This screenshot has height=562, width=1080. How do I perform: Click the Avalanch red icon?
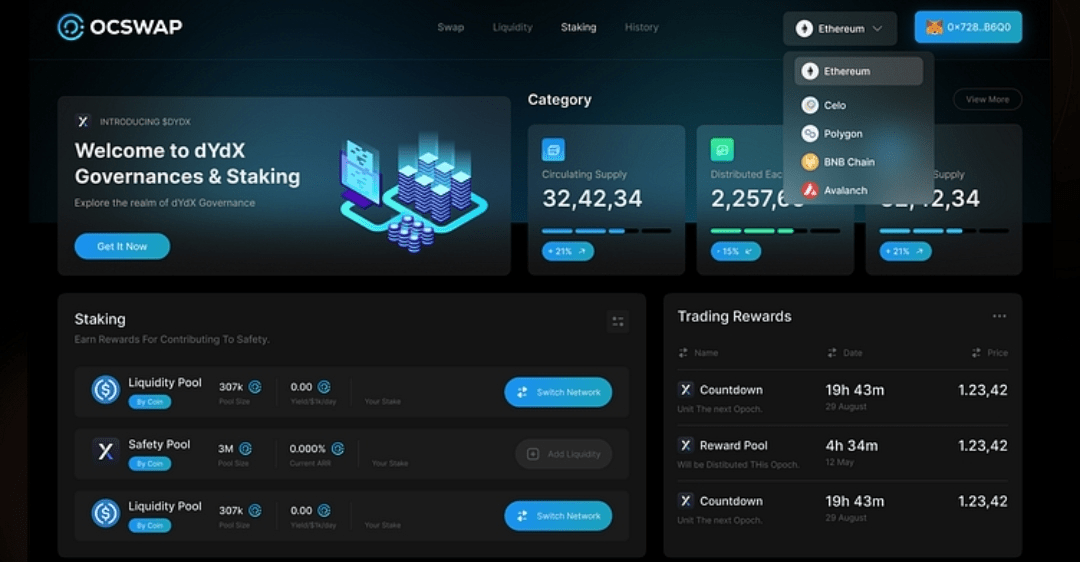[810, 190]
